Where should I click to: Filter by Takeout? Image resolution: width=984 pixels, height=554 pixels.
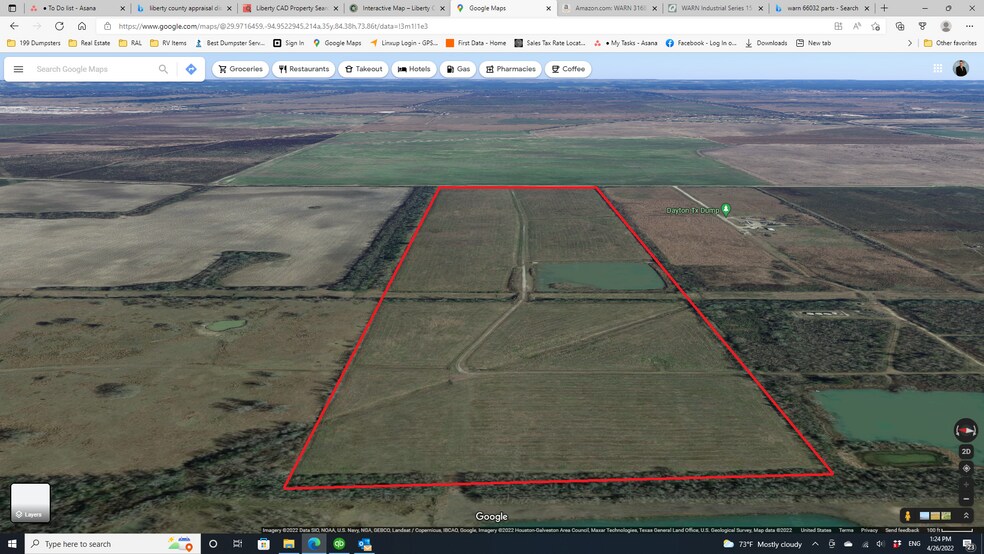(x=363, y=69)
